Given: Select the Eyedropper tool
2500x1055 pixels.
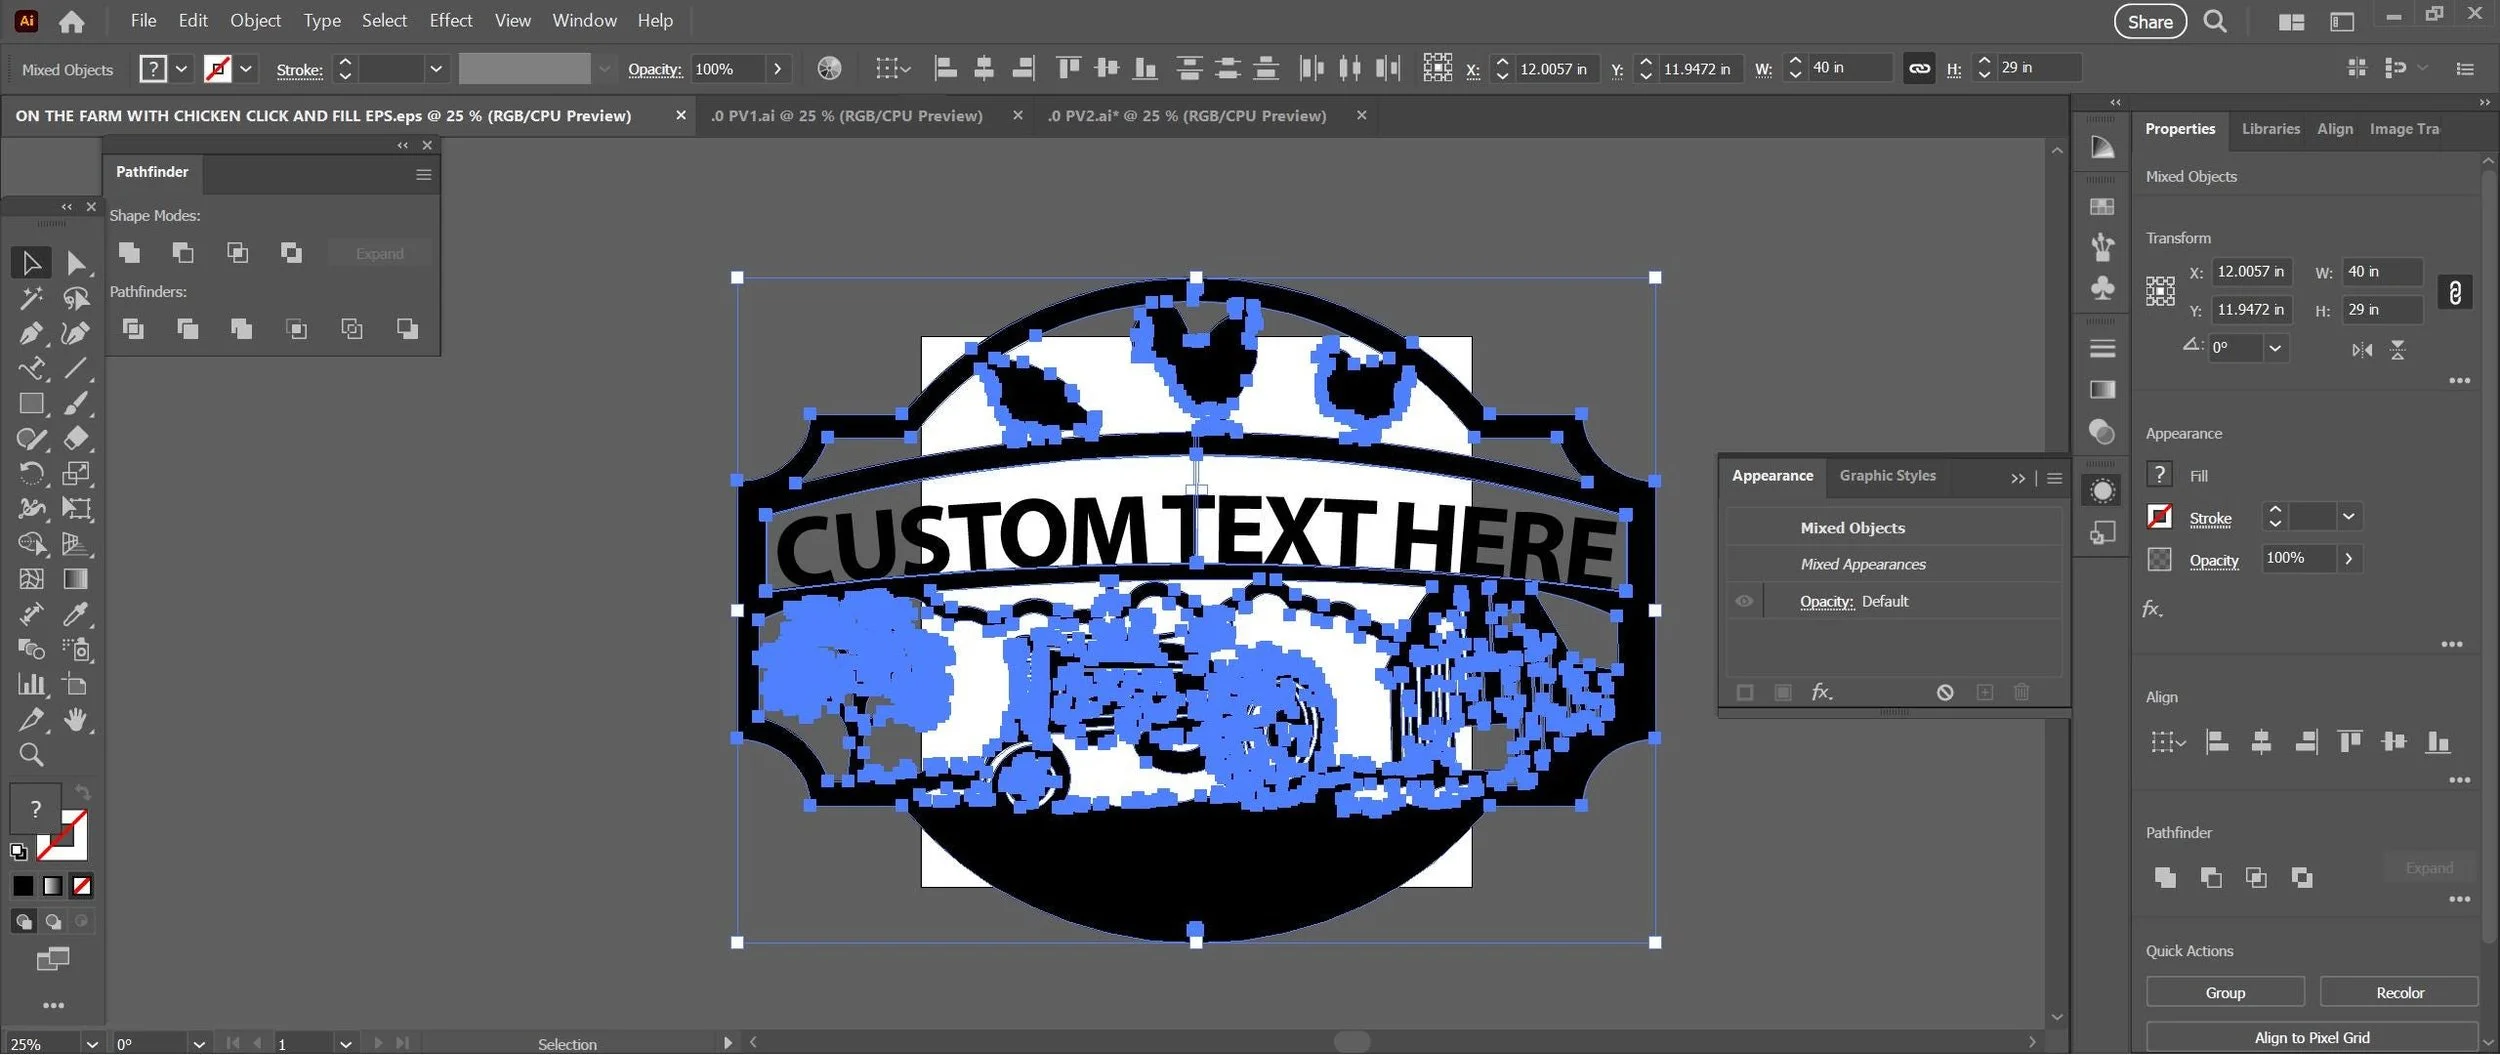Looking at the screenshot, I should click(x=76, y=614).
